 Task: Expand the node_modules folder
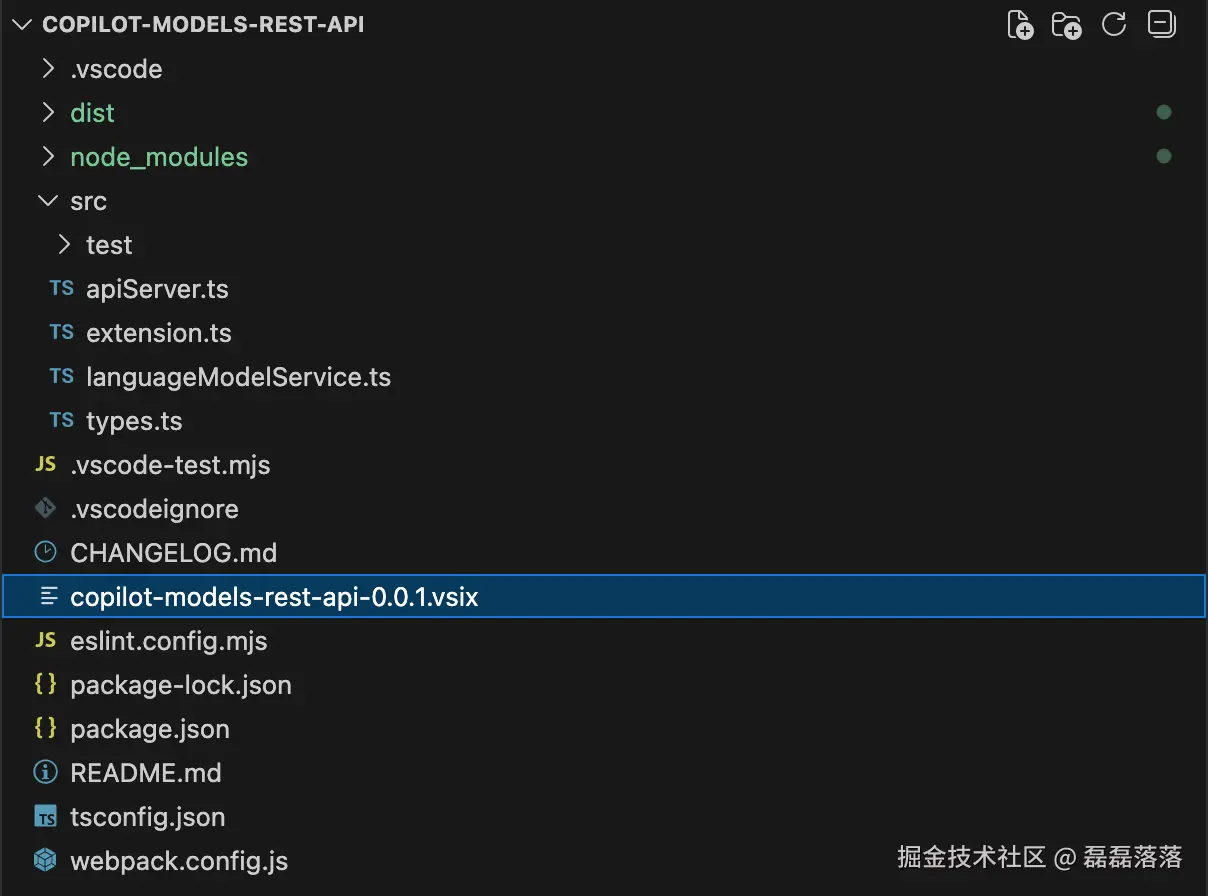[48, 156]
